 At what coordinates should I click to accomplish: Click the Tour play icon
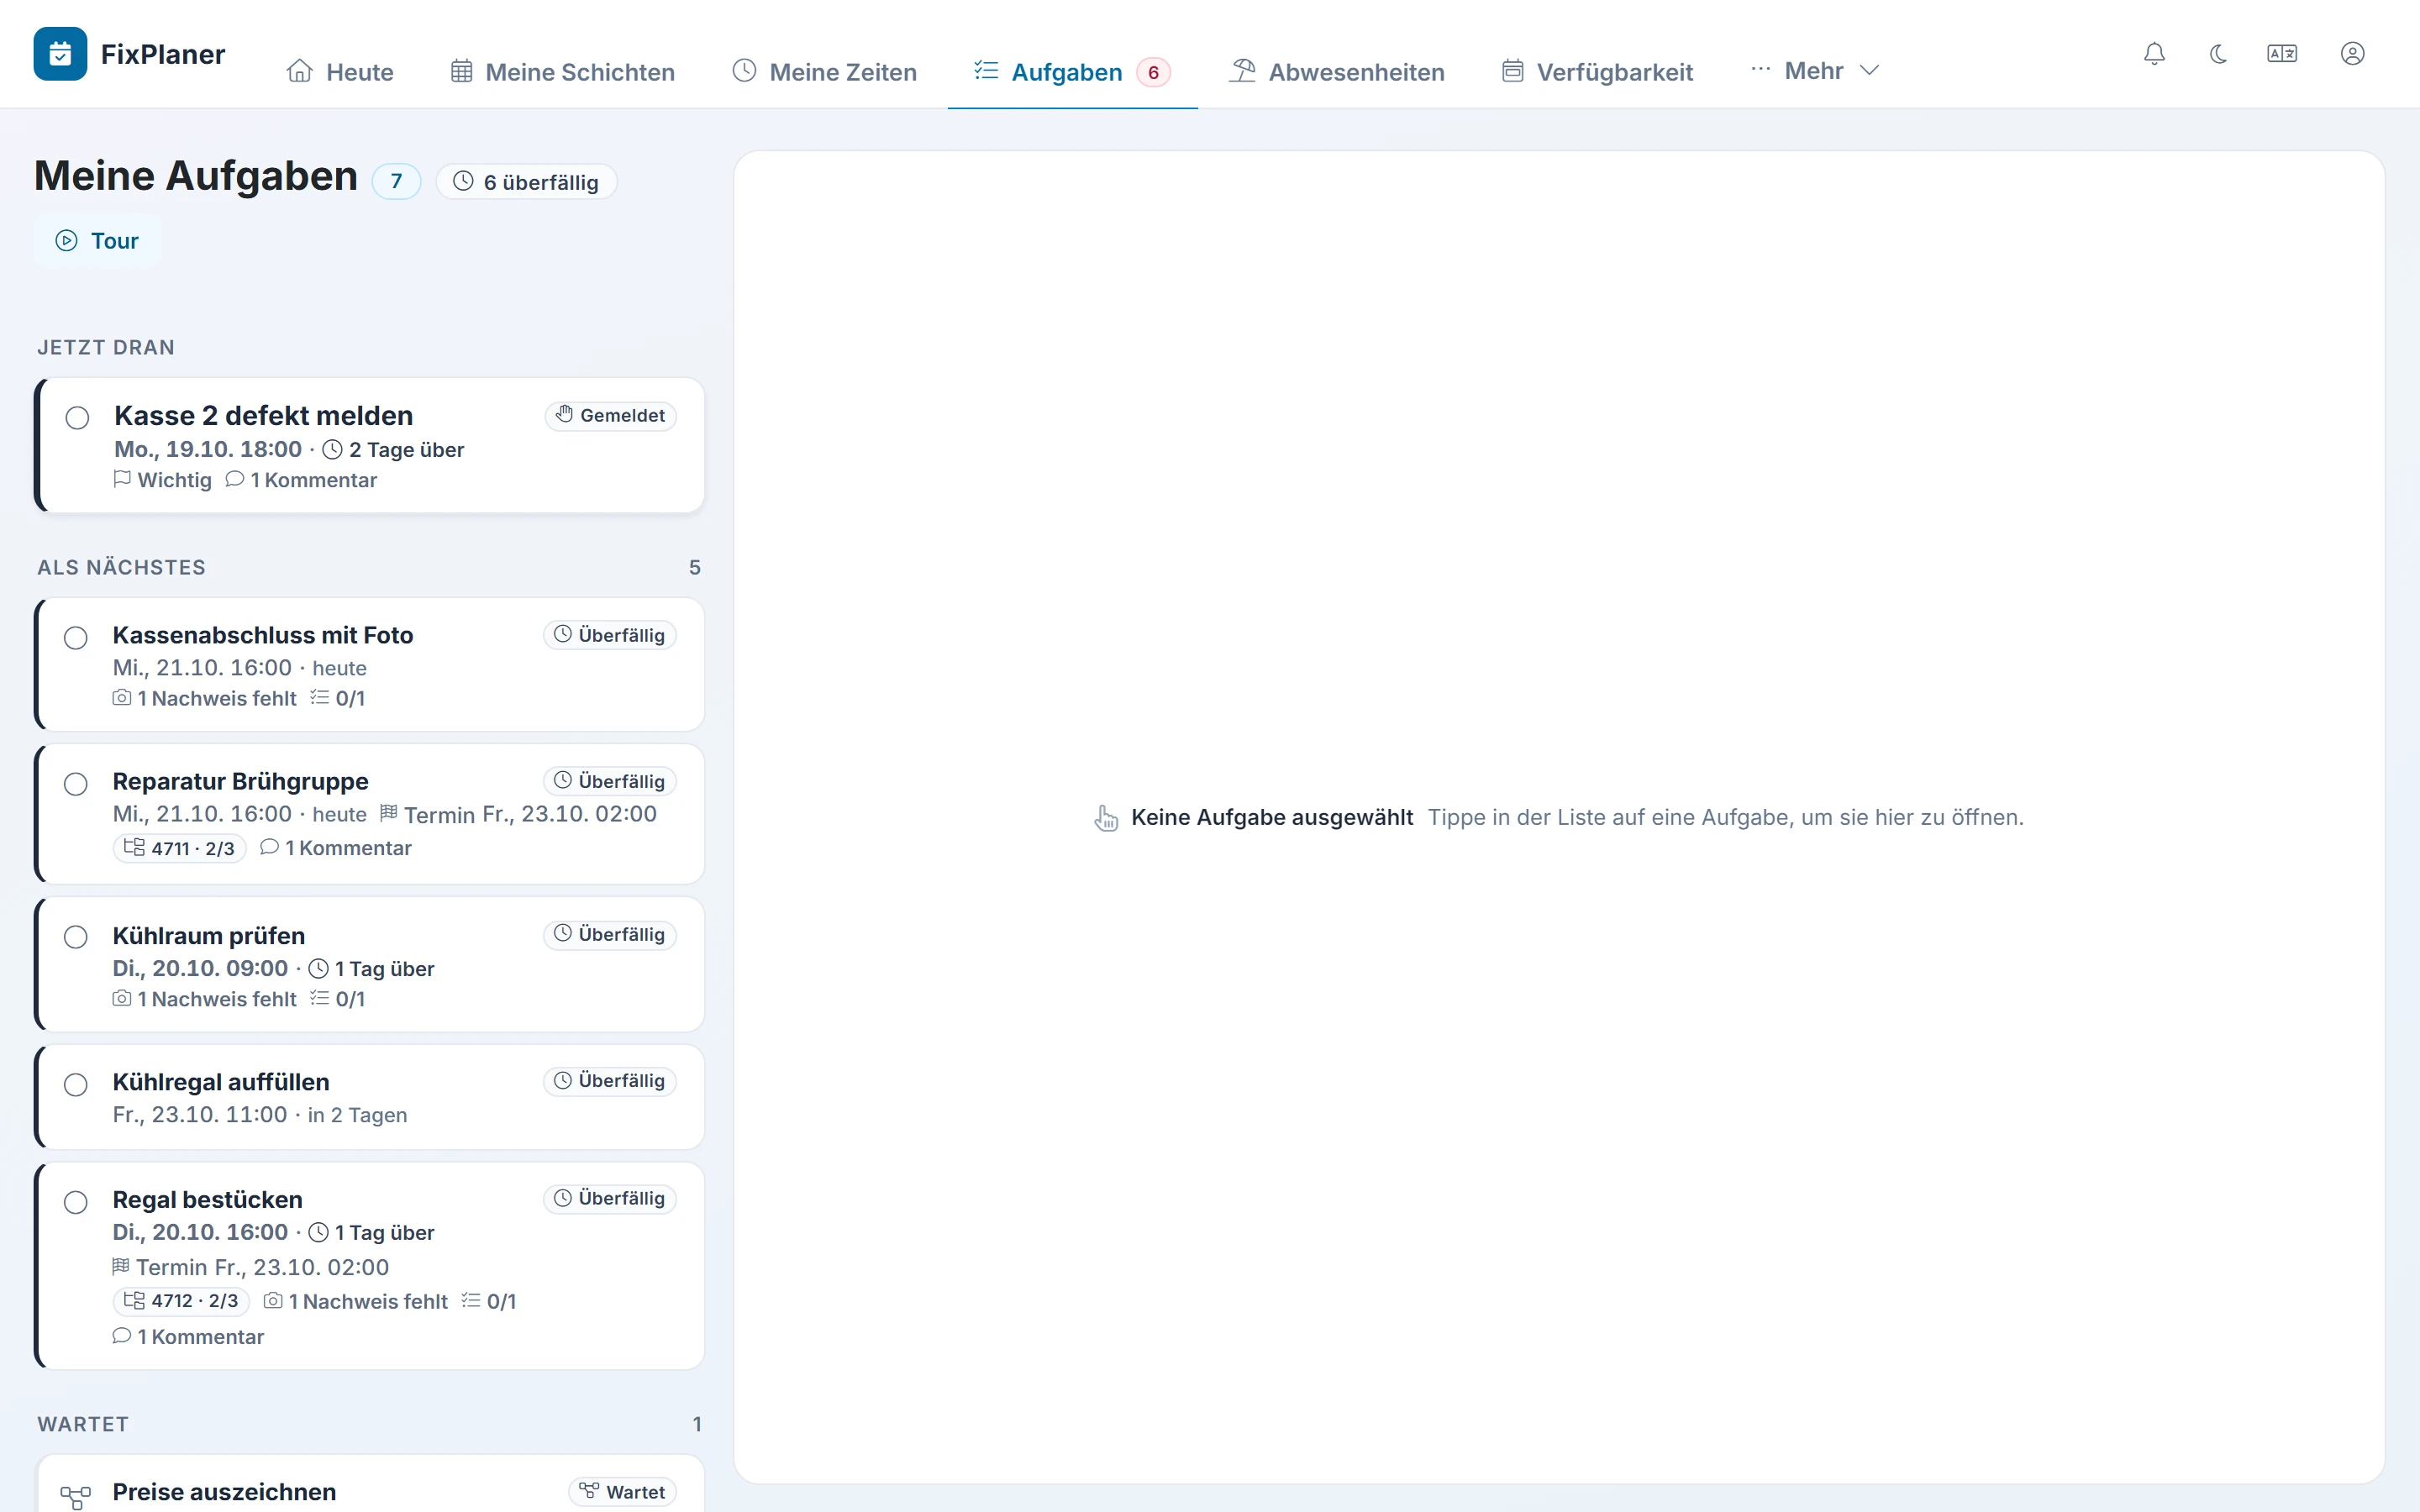point(66,240)
